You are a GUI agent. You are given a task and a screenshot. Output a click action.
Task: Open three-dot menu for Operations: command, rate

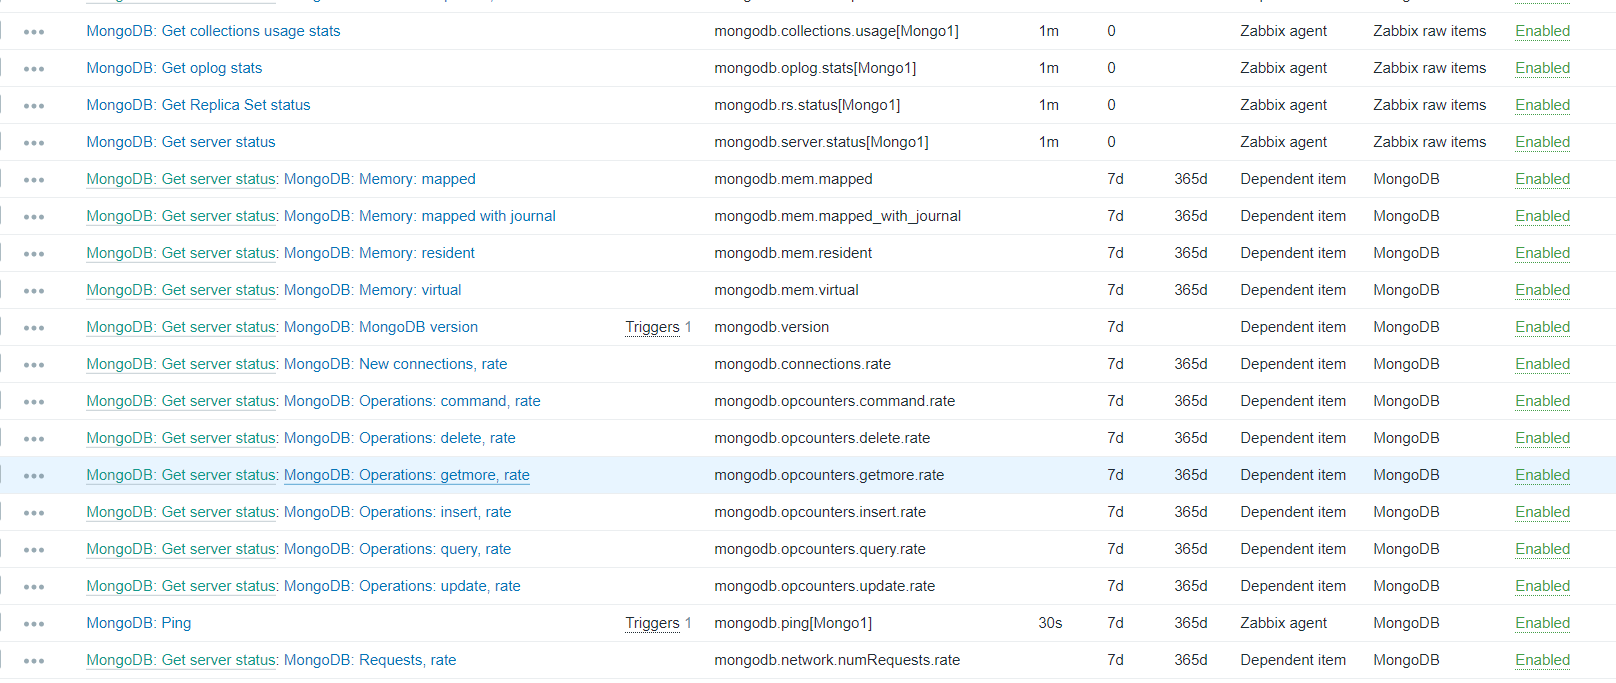(34, 402)
